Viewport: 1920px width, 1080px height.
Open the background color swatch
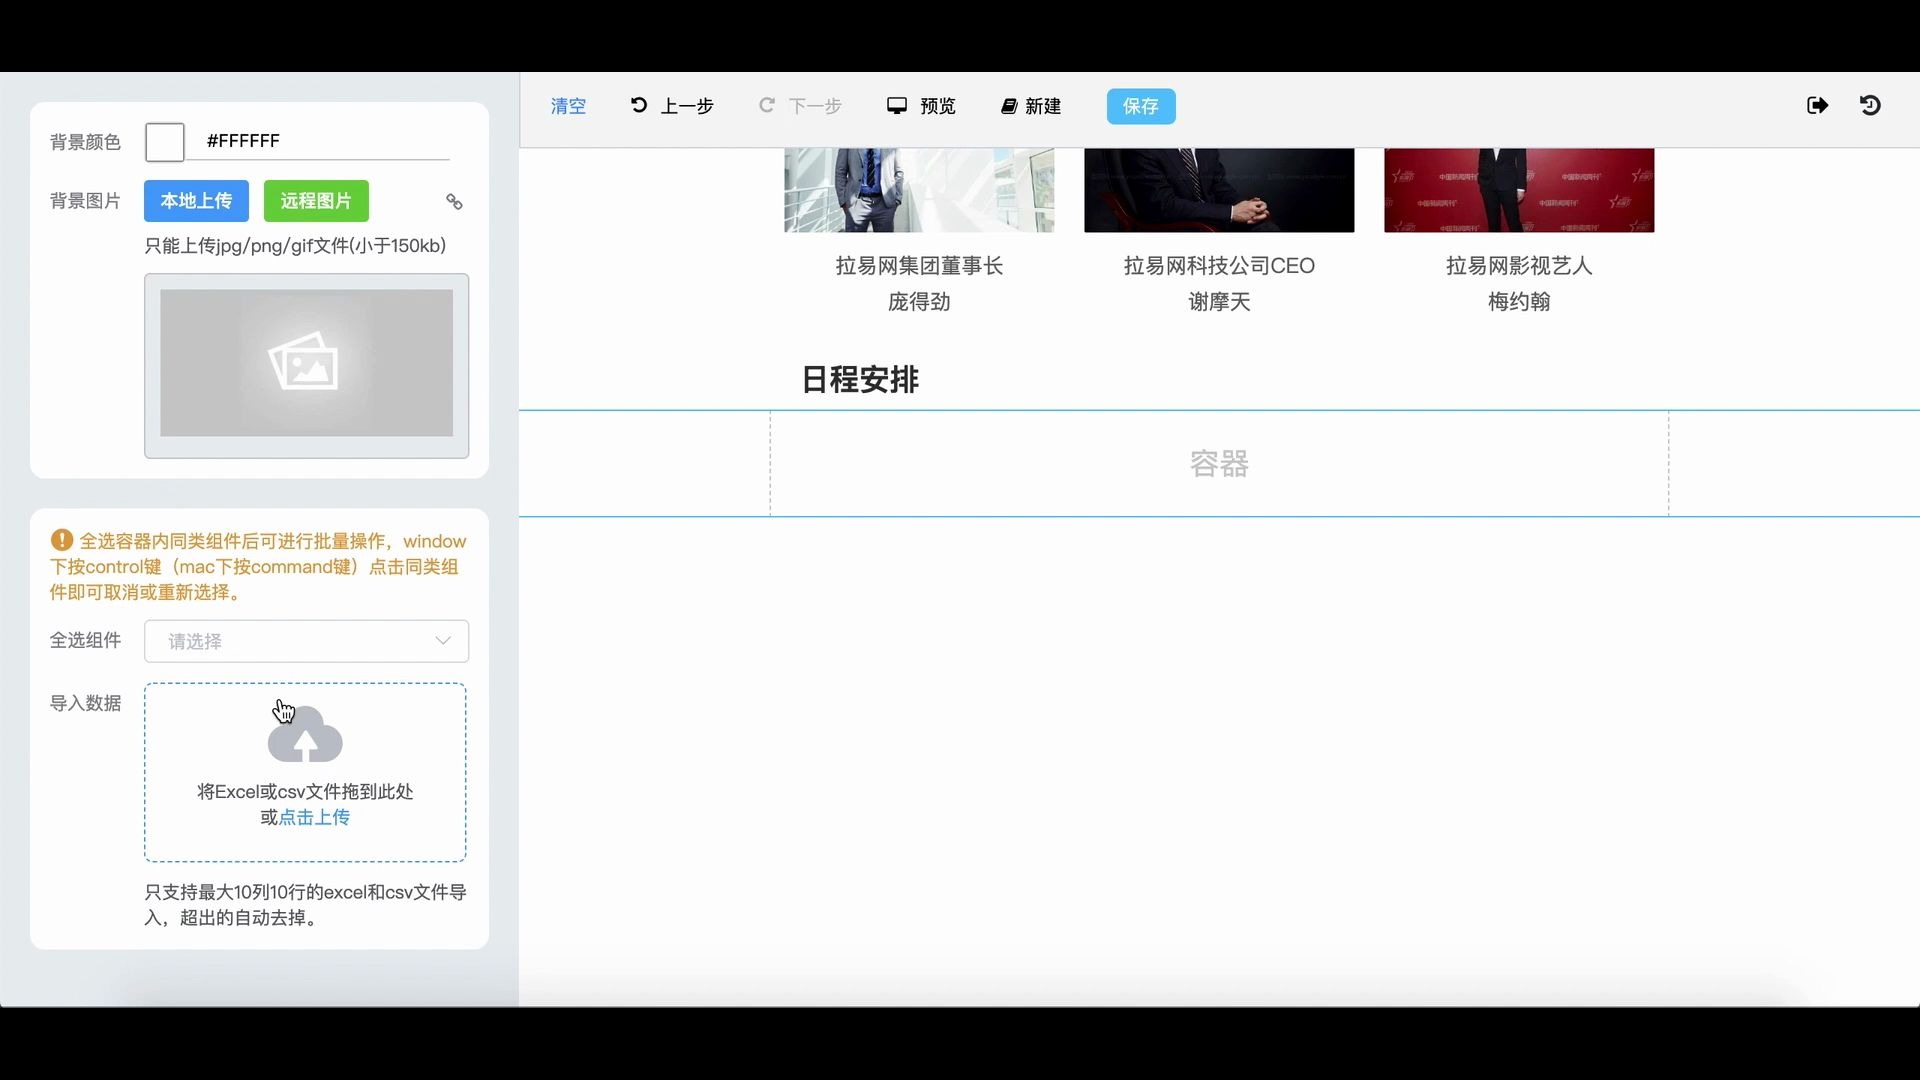tap(165, 142)
